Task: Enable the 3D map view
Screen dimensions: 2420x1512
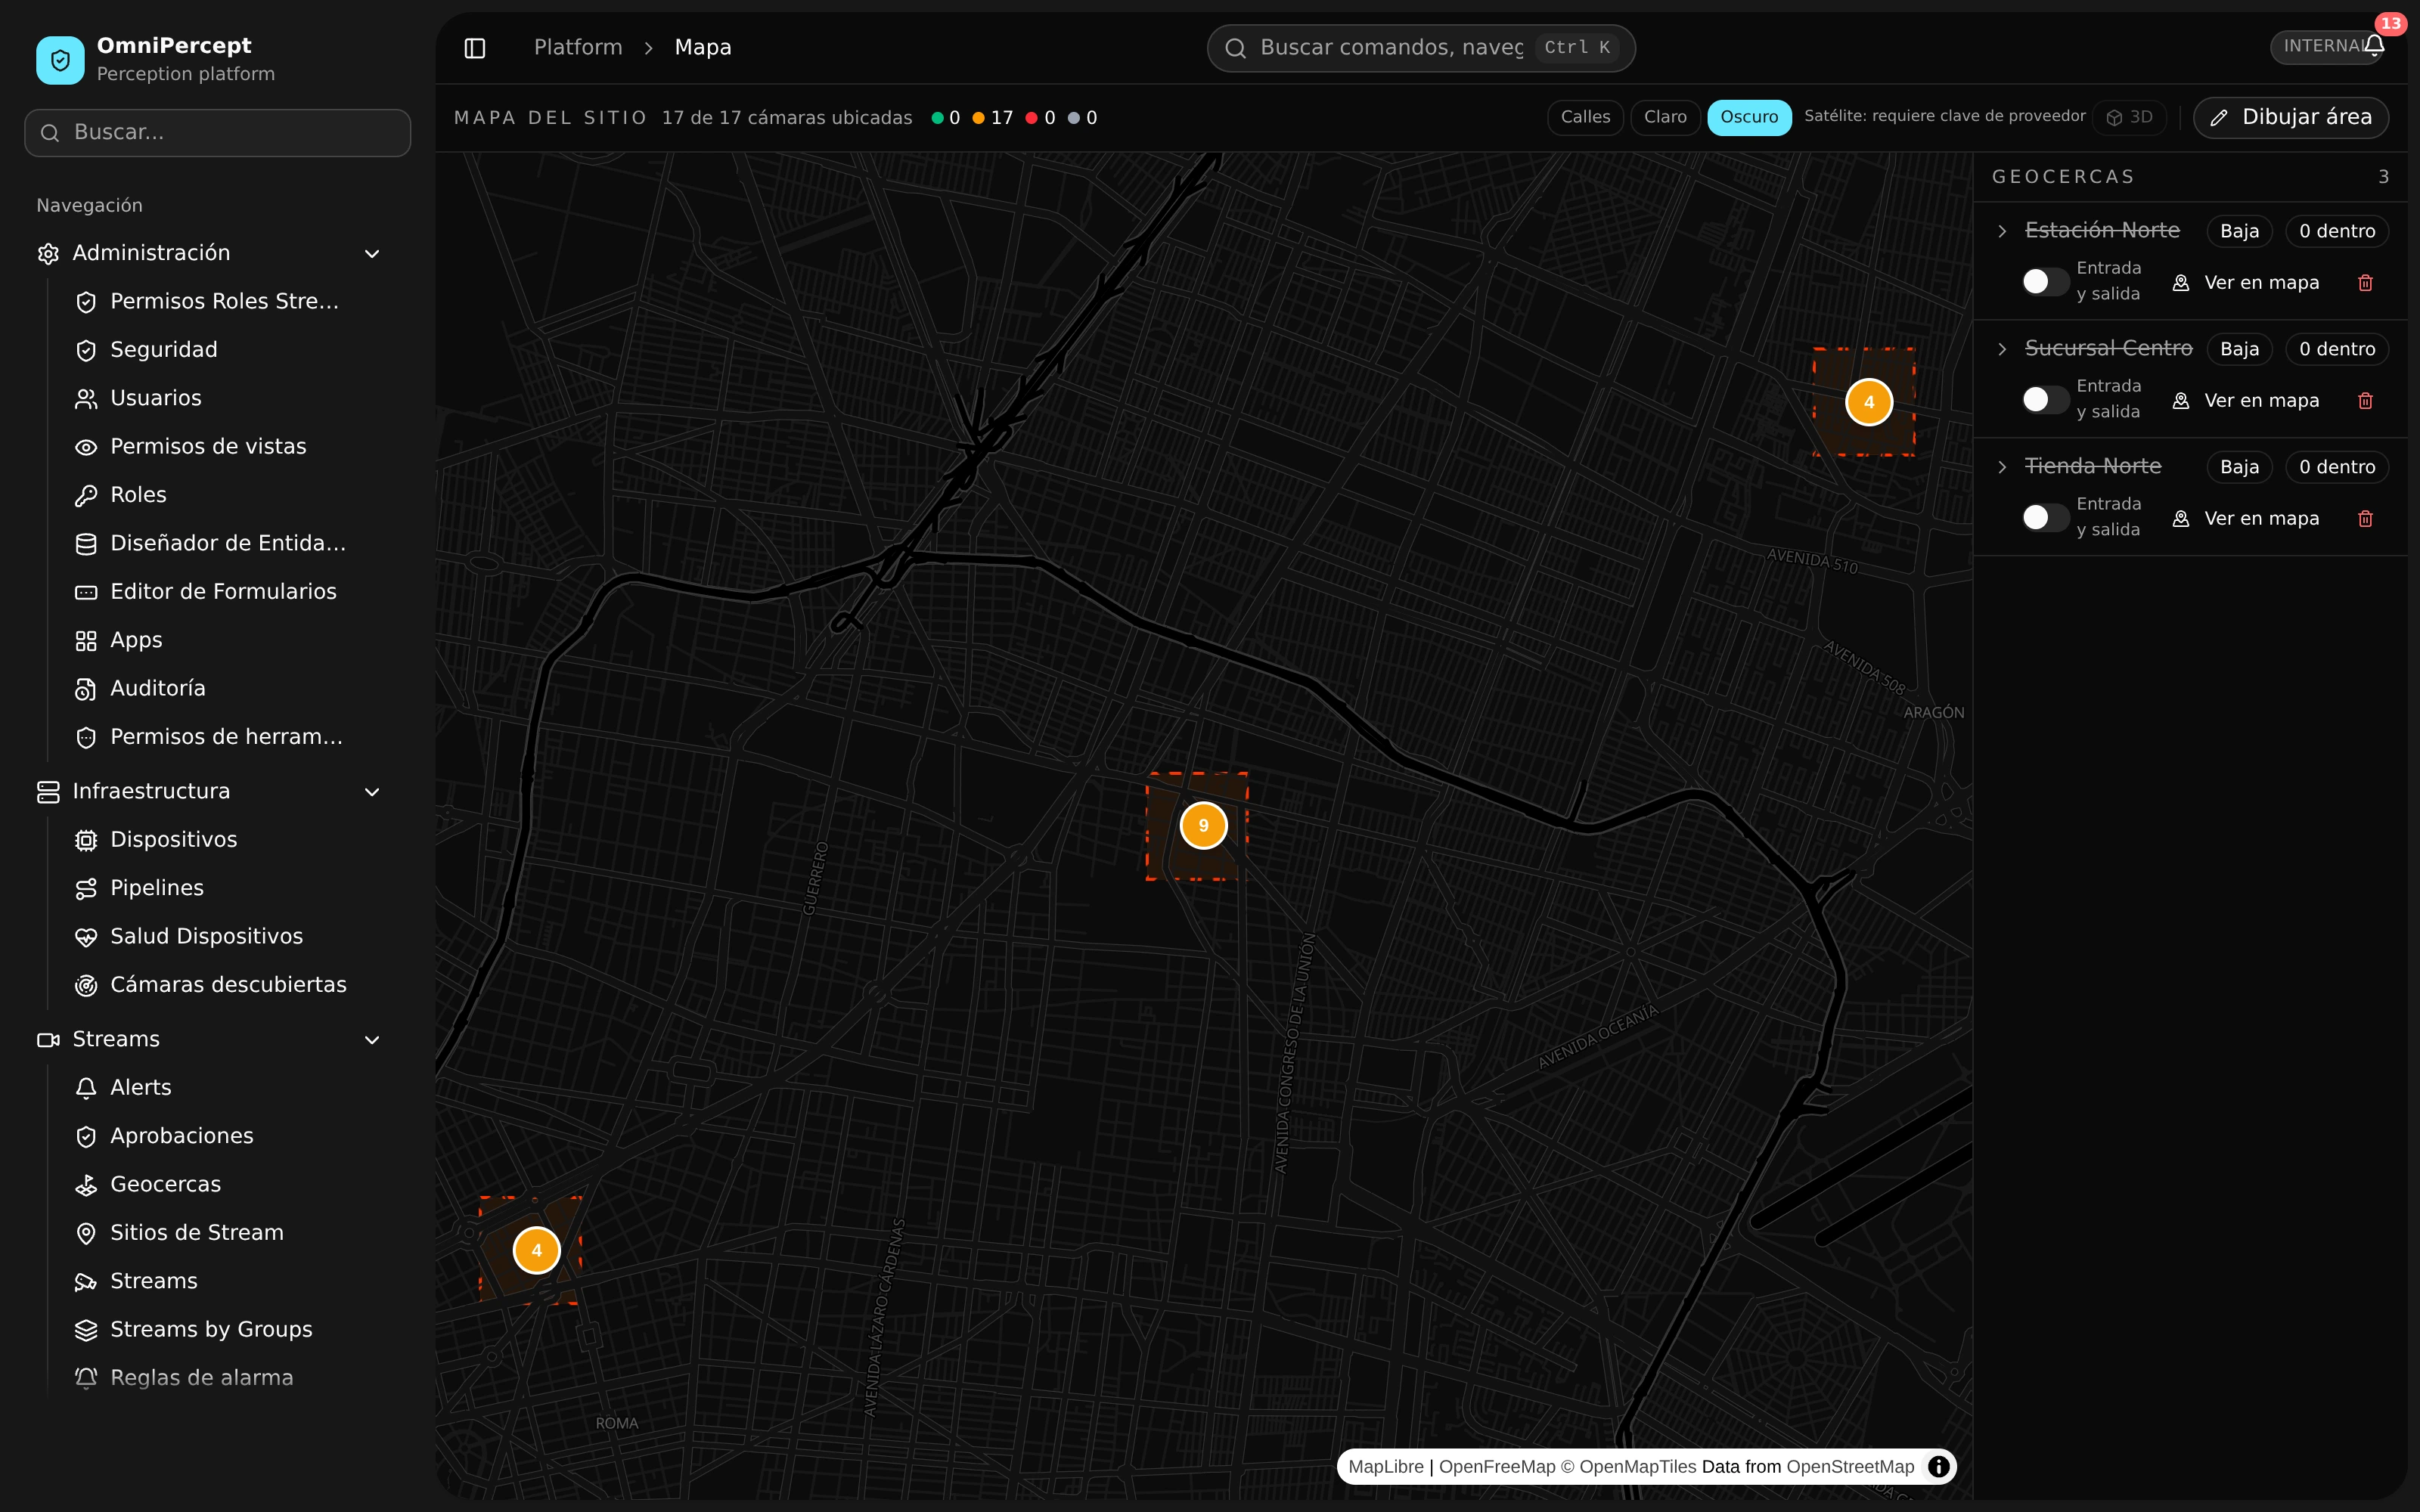Action: (2130, 117)
